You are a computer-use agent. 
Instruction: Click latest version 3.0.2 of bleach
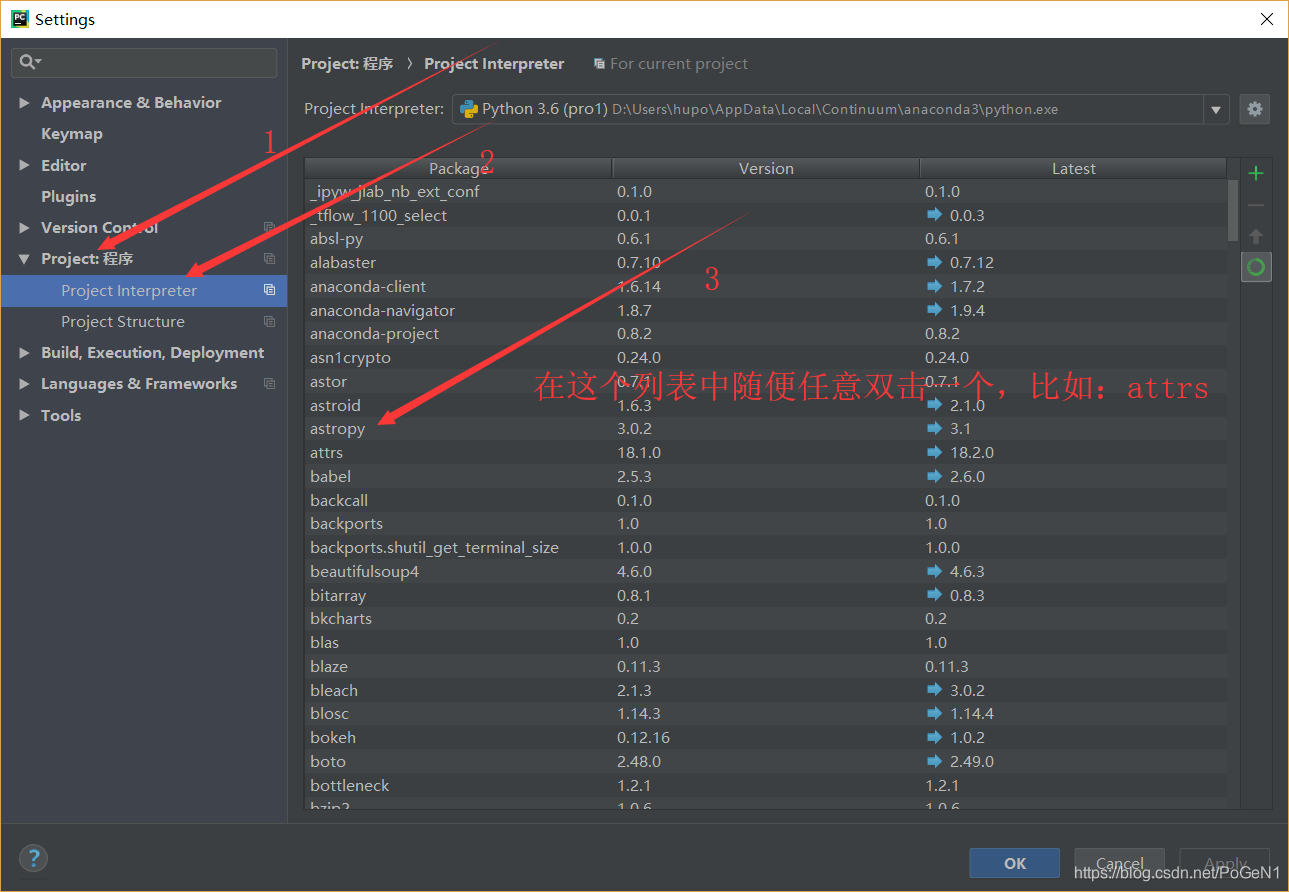pos(967,690)
